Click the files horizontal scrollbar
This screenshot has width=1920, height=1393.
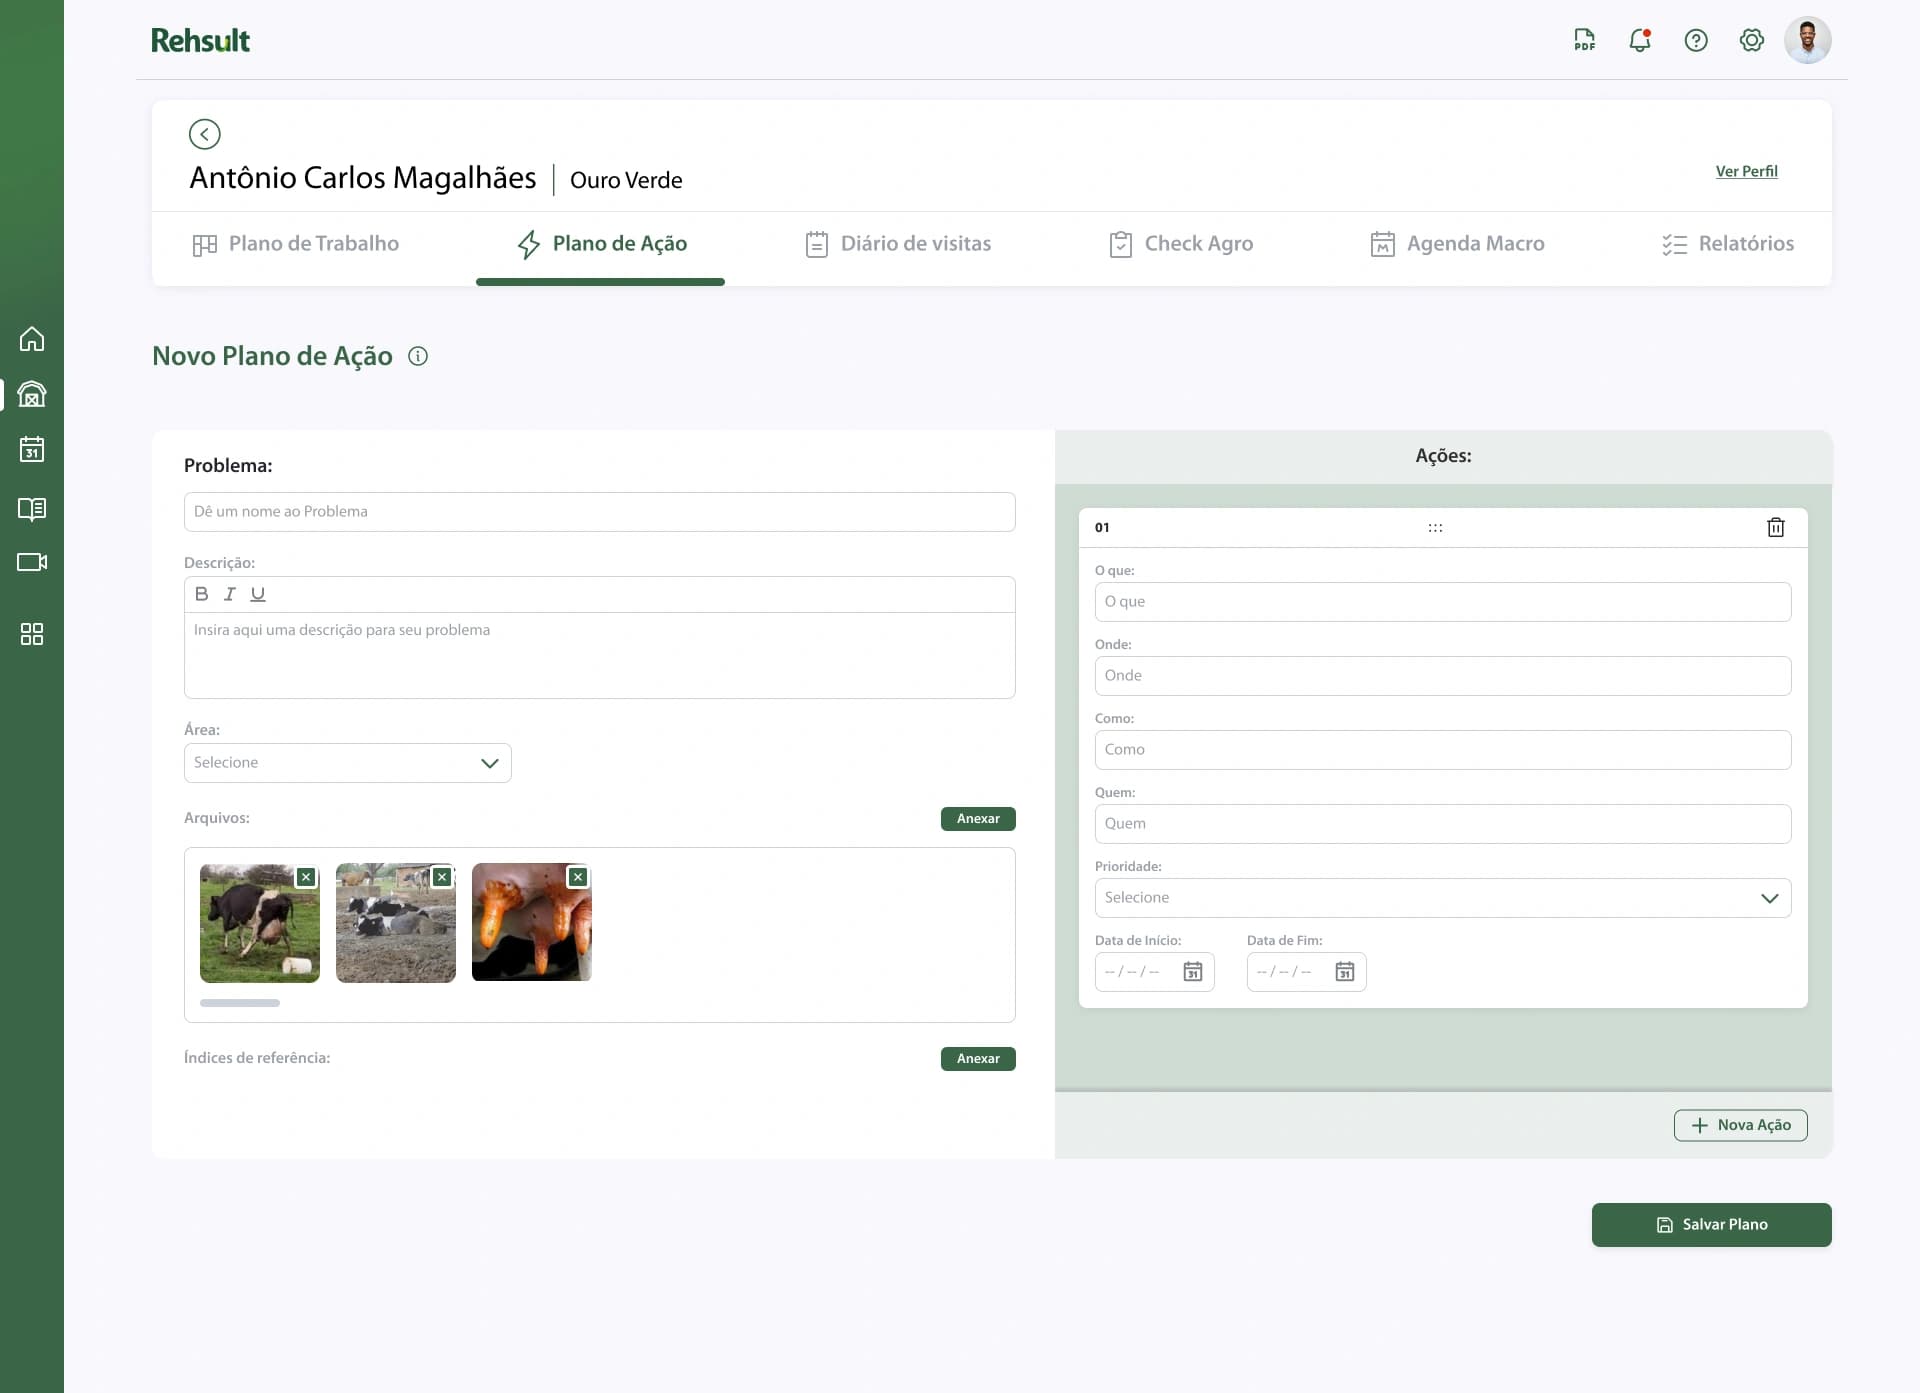pos(240,1003)
